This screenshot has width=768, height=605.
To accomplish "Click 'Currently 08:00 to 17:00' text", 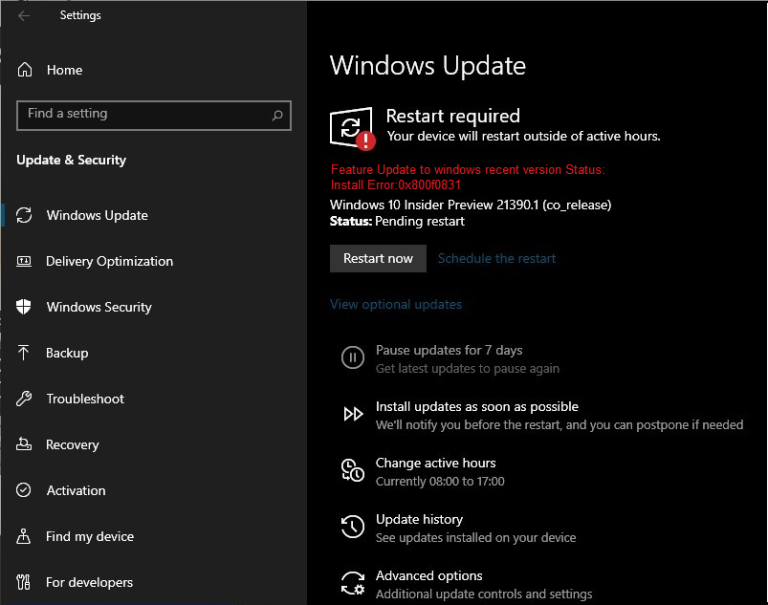I will click(440, 481).
